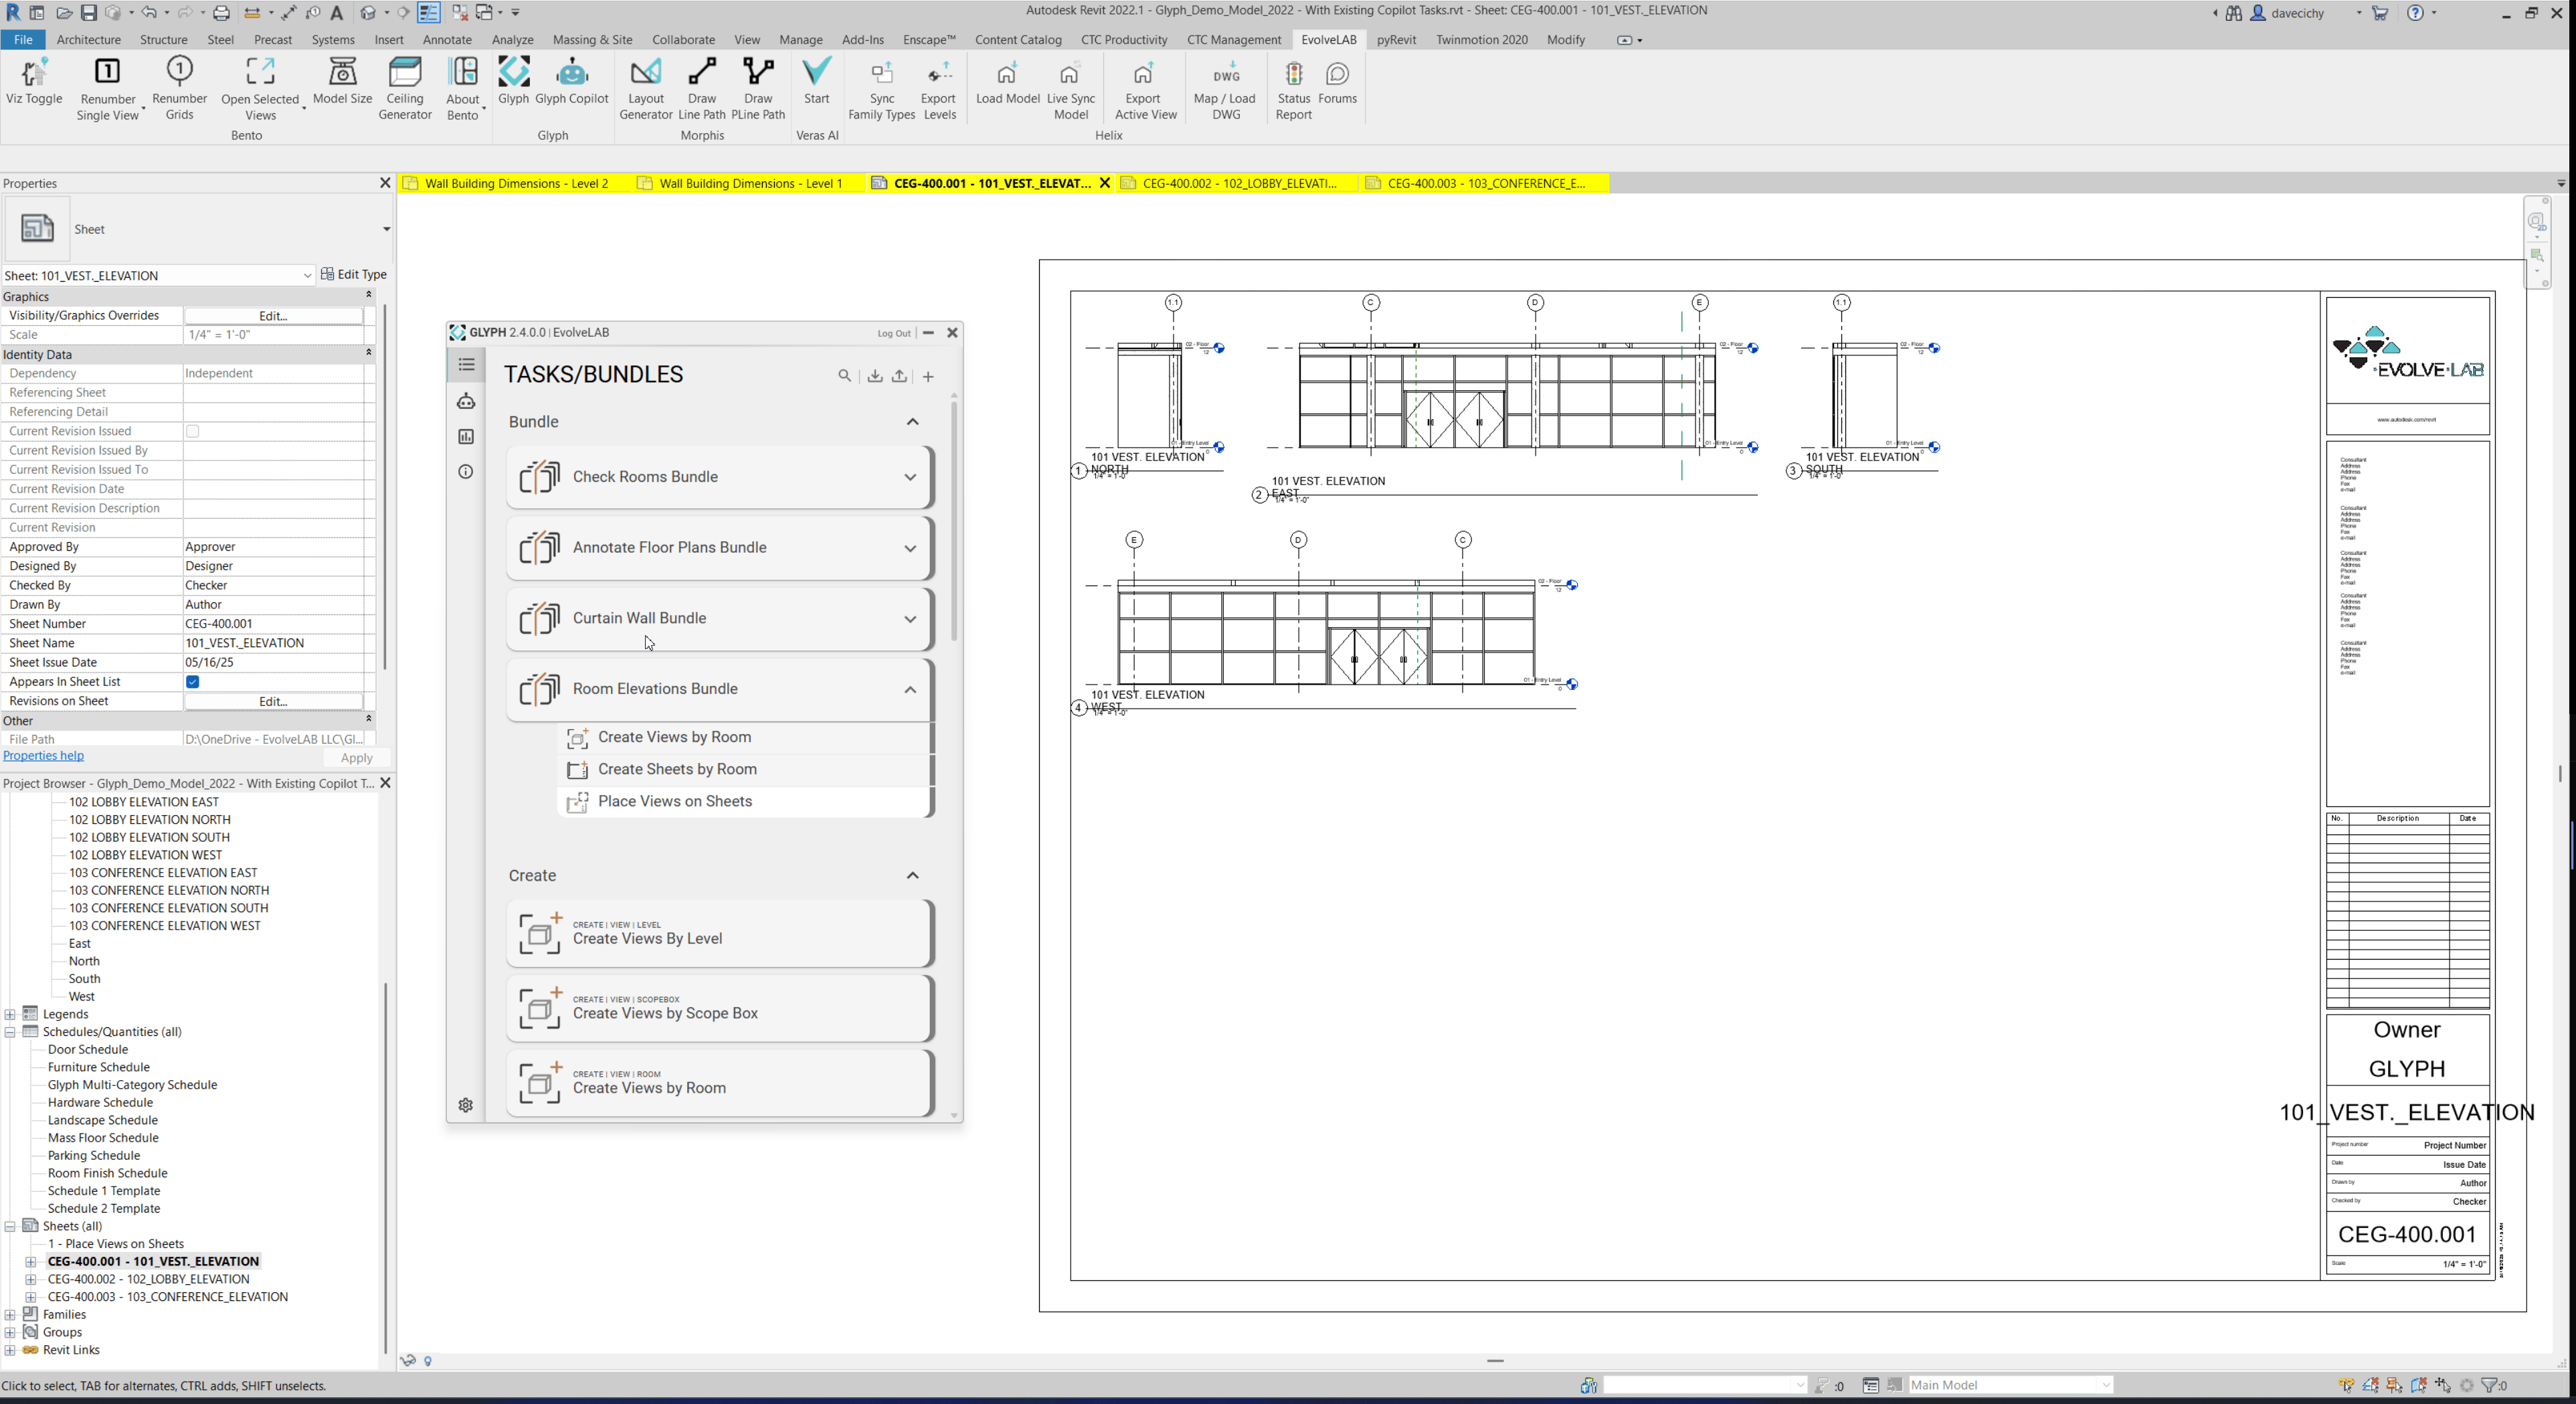
Task: Expand Check Rooms Bundle
Action: click(x=910, y=477)
